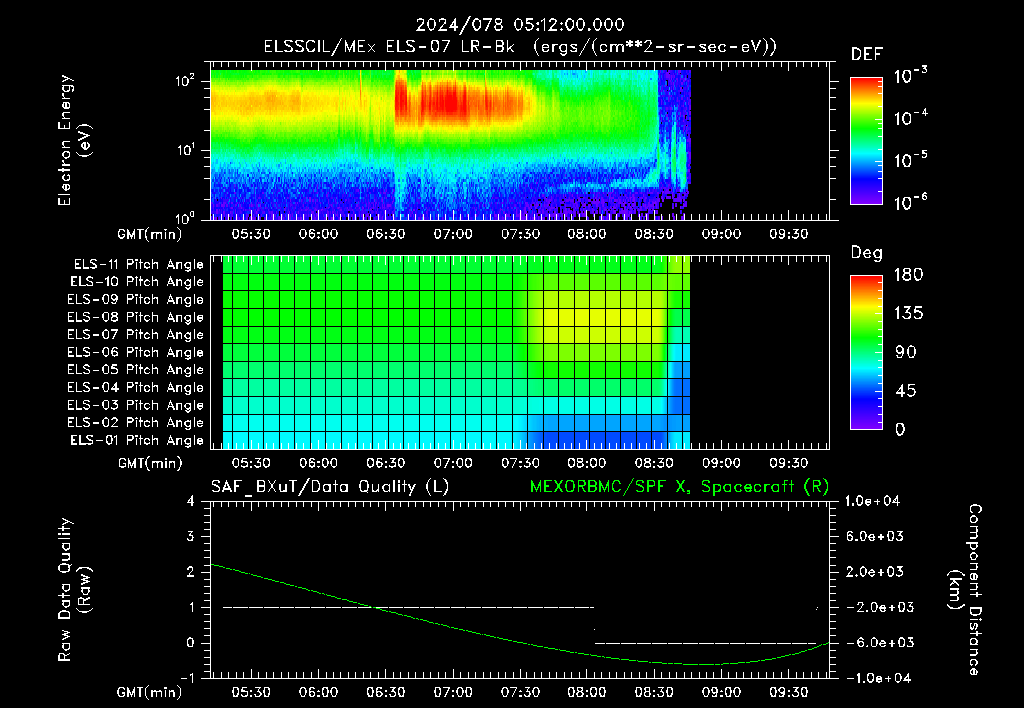Click the ELS-05 Pitch Angle row label

coord(136,370)
